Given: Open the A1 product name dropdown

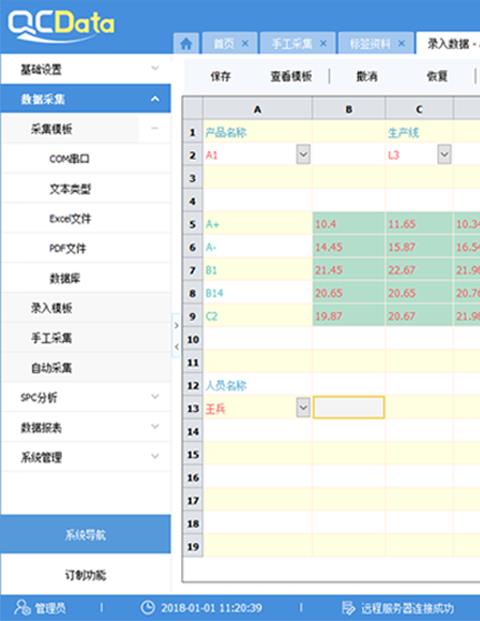Looking at the screenshot, I should click(303, 154).
